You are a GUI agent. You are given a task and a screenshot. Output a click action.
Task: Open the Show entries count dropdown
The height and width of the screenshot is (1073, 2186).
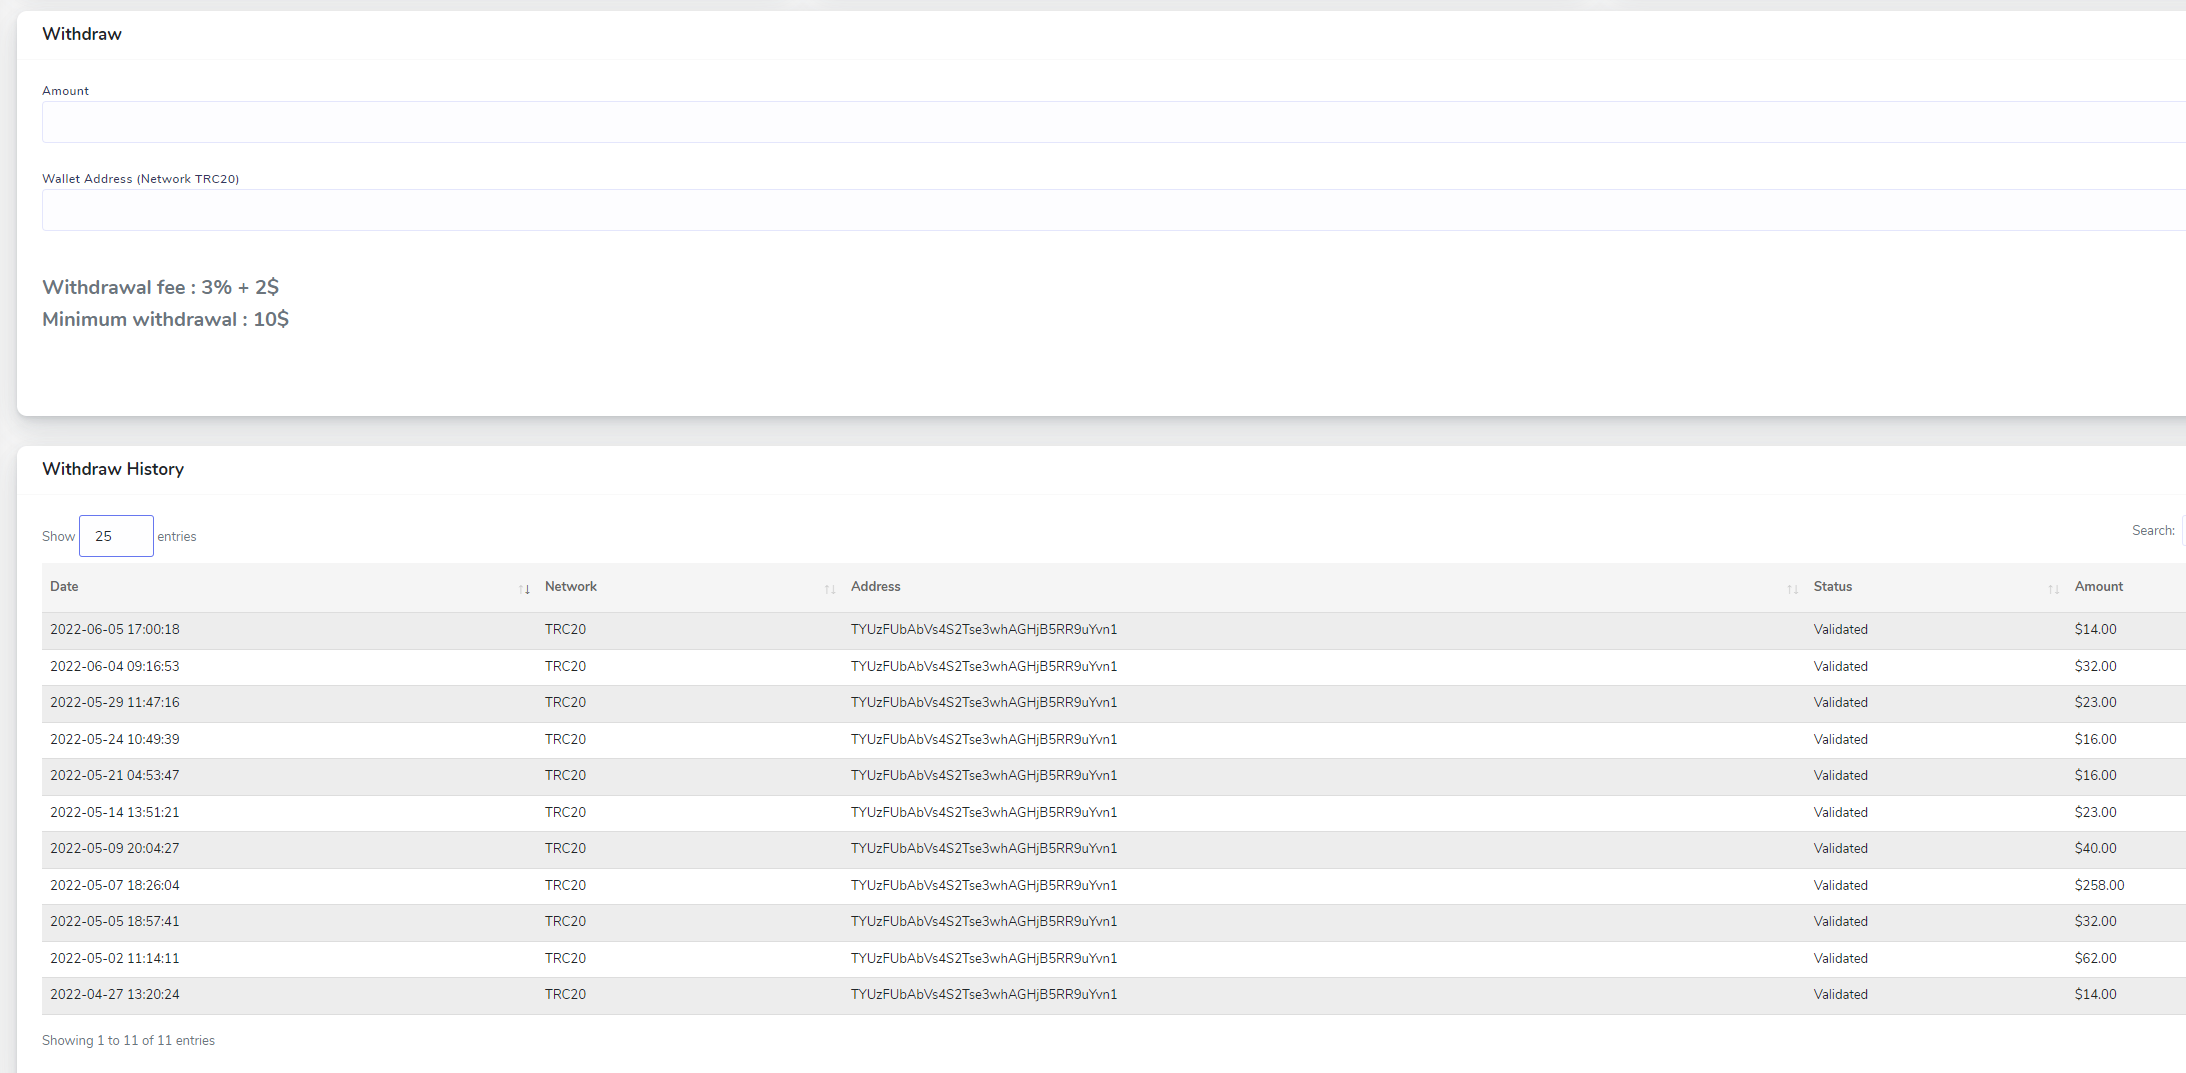coord(116,536)
